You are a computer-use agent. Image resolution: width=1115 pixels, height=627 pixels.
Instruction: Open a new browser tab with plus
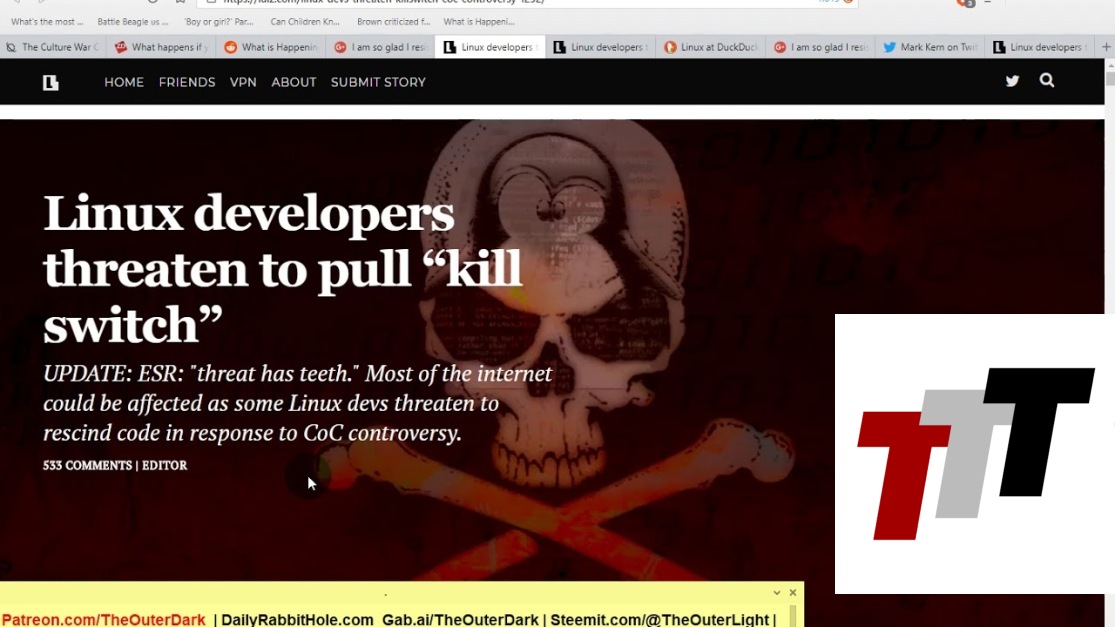tap(1106, 47)
